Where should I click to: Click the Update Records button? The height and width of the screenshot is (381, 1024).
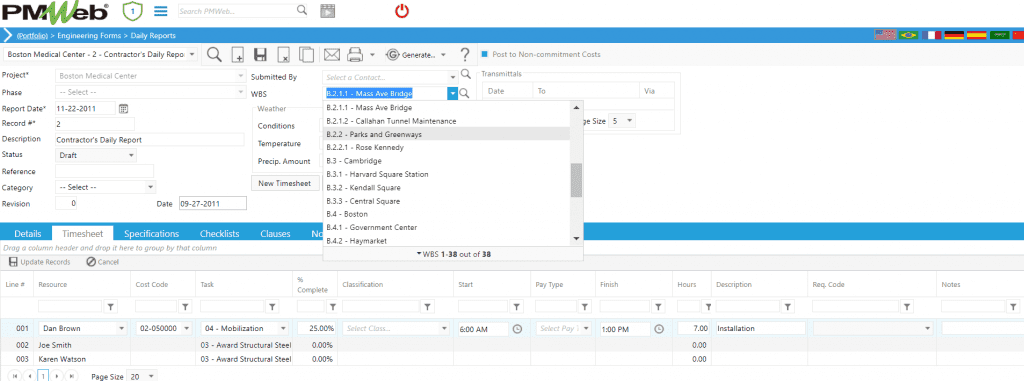click(x=39, y=262)
